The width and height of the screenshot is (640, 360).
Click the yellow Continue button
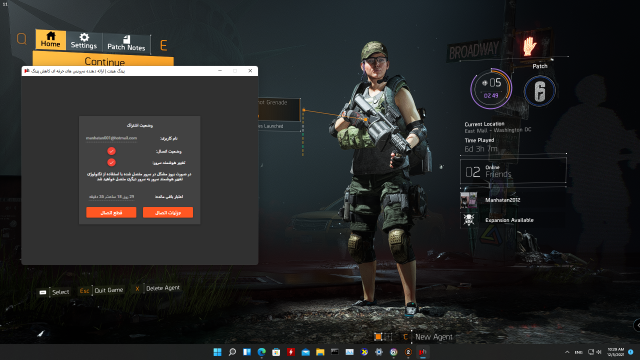coord(104,60)
